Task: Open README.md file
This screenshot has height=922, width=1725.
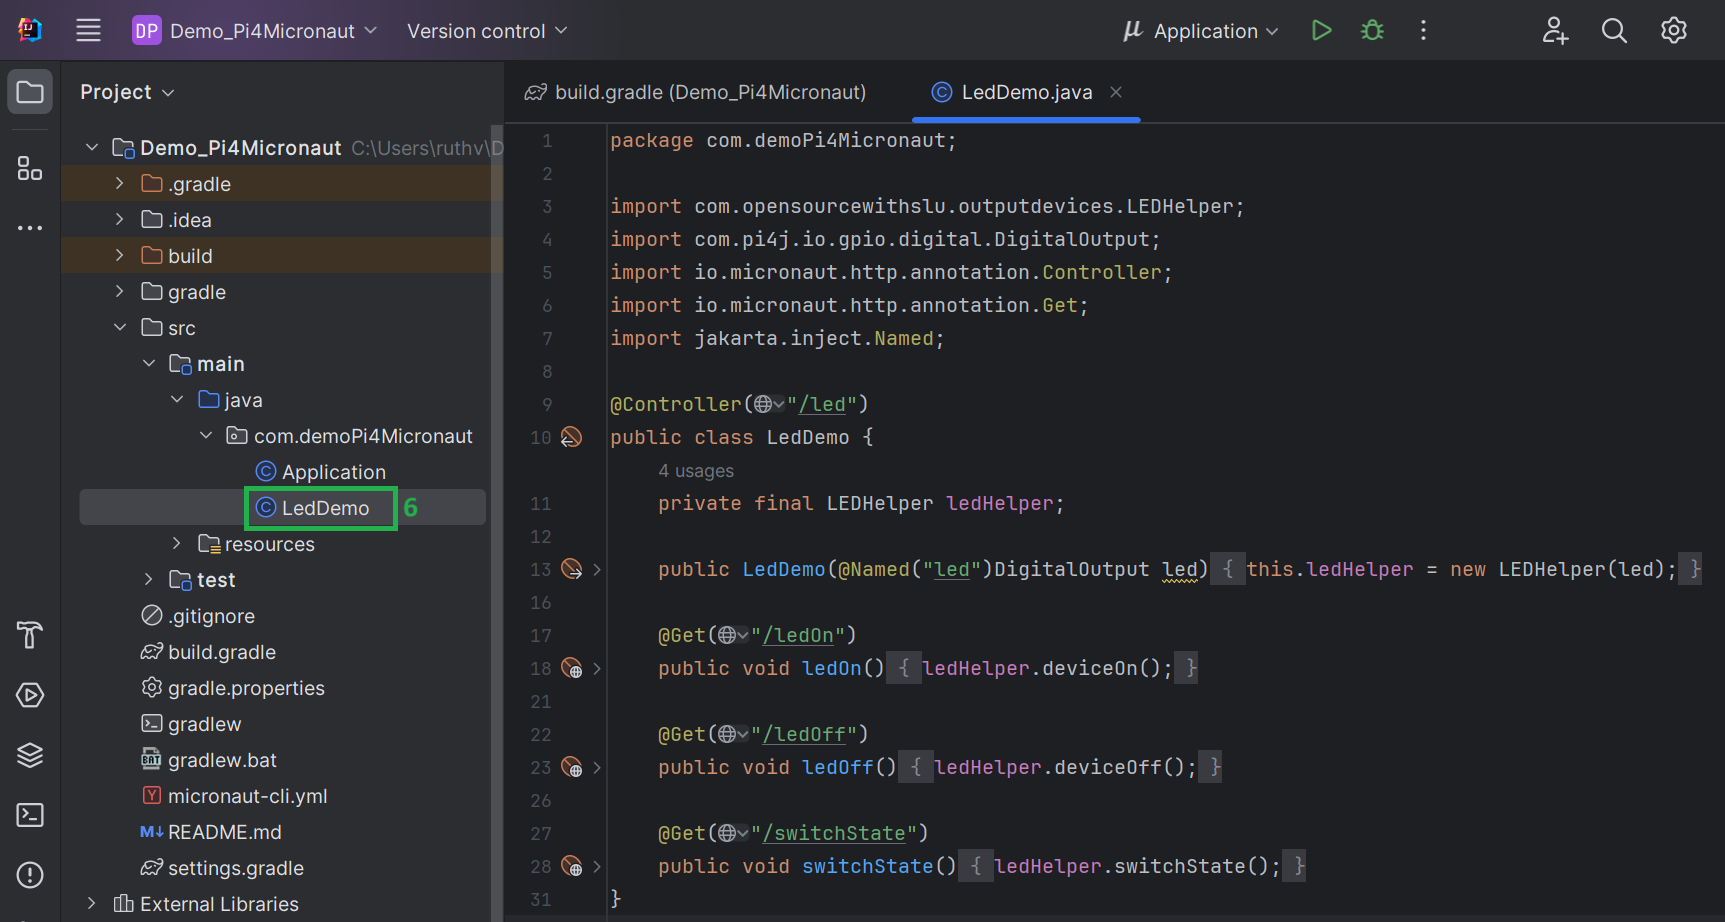Action: pyautogui.click(x=211, y=832)
